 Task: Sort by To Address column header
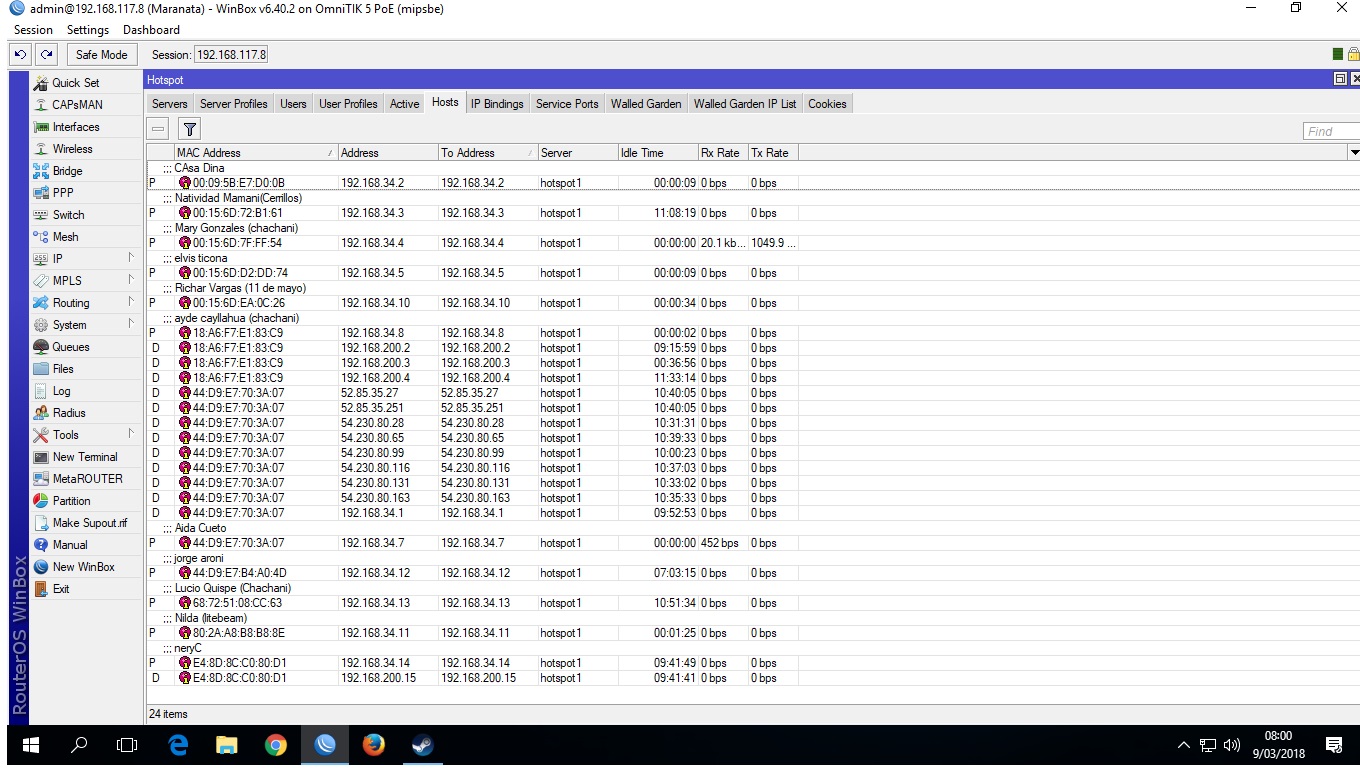[488, 153]
